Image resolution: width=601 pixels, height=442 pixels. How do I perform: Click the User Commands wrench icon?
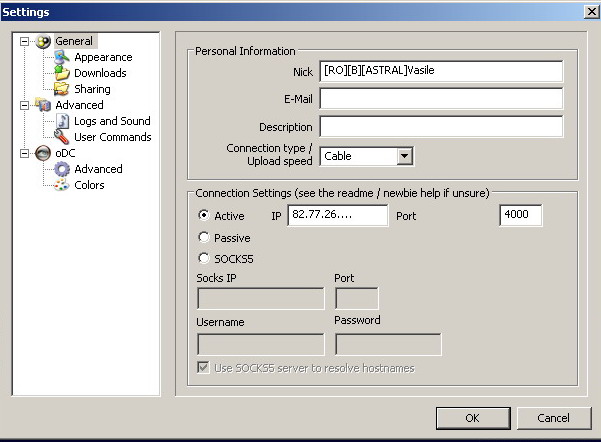[x=62, y=137]
